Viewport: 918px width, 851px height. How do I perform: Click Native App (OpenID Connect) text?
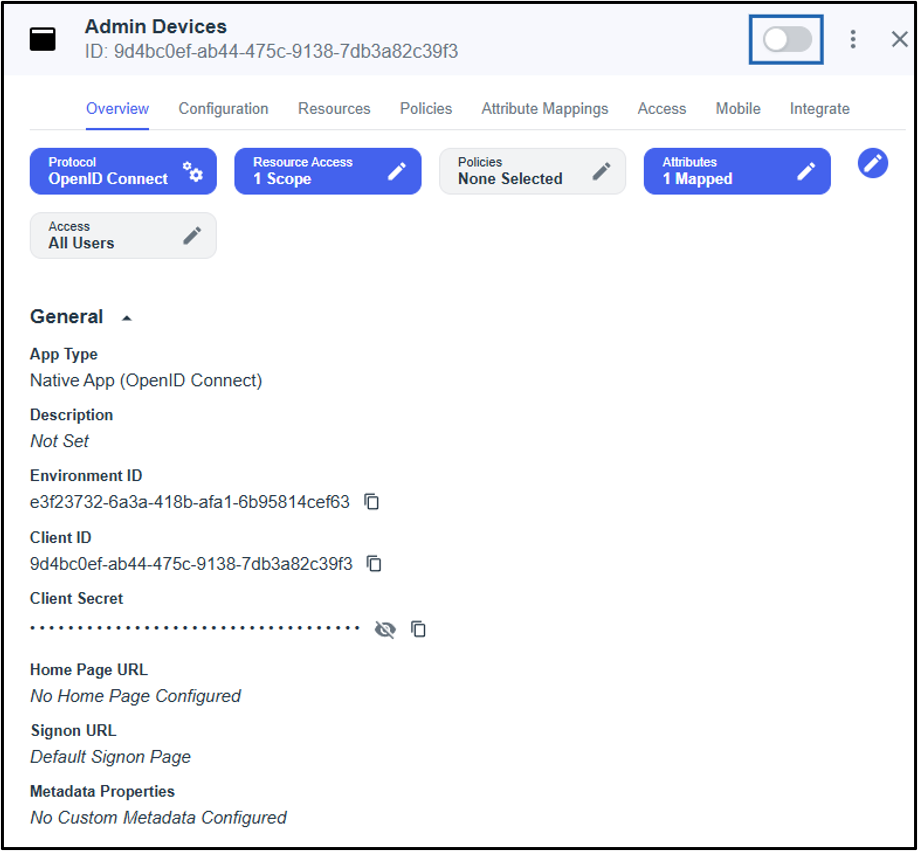click(x=146, y=380)
